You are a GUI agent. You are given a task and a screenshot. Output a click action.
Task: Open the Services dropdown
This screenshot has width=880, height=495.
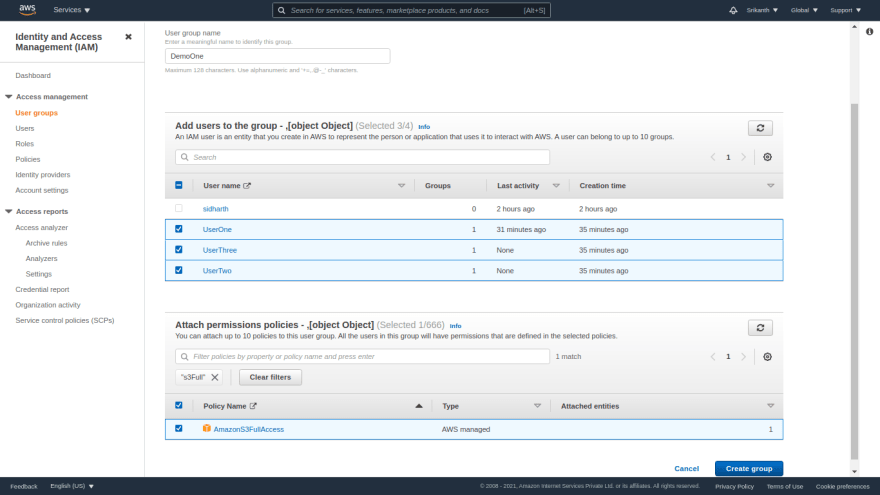coord(71,10)
